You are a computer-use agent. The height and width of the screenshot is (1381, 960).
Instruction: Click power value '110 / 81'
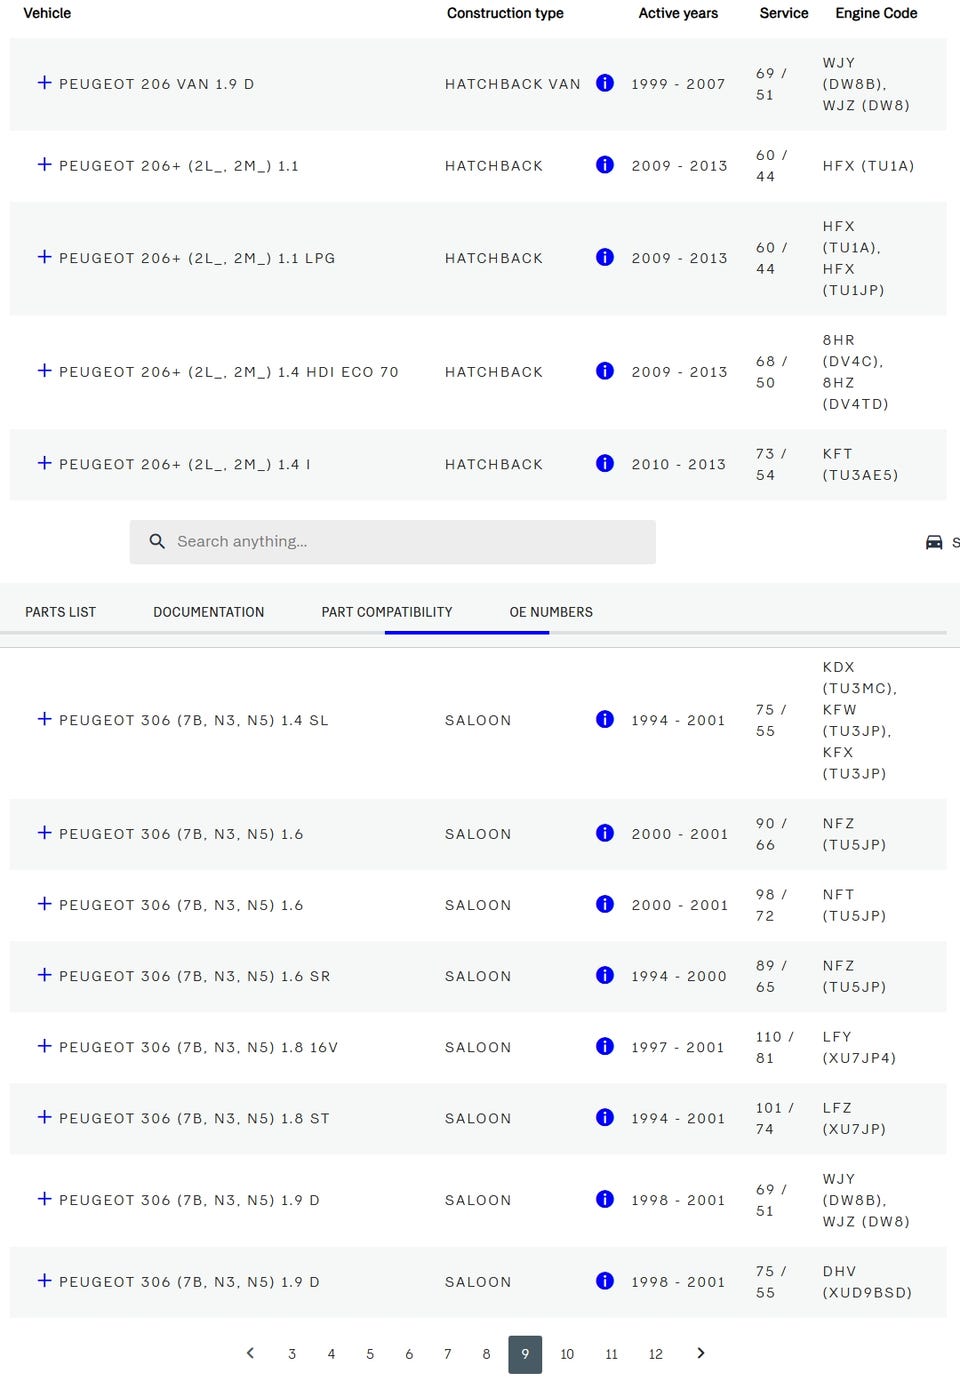(775, 1046)
